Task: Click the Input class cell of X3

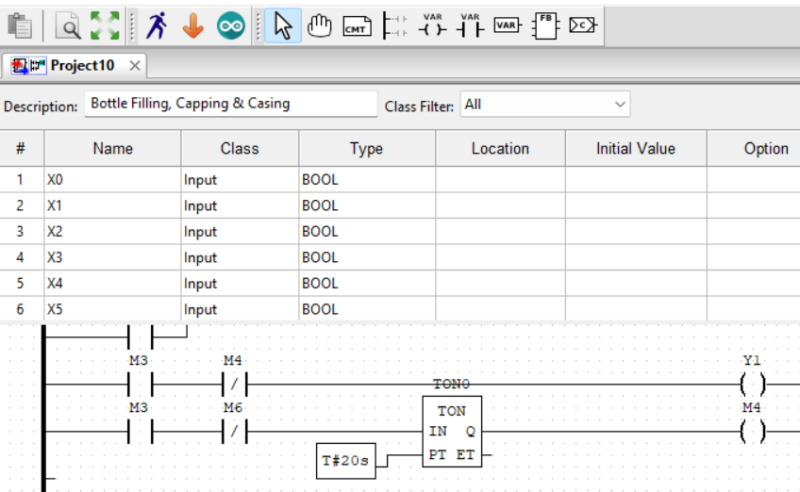Action: (x=239, y=257)
